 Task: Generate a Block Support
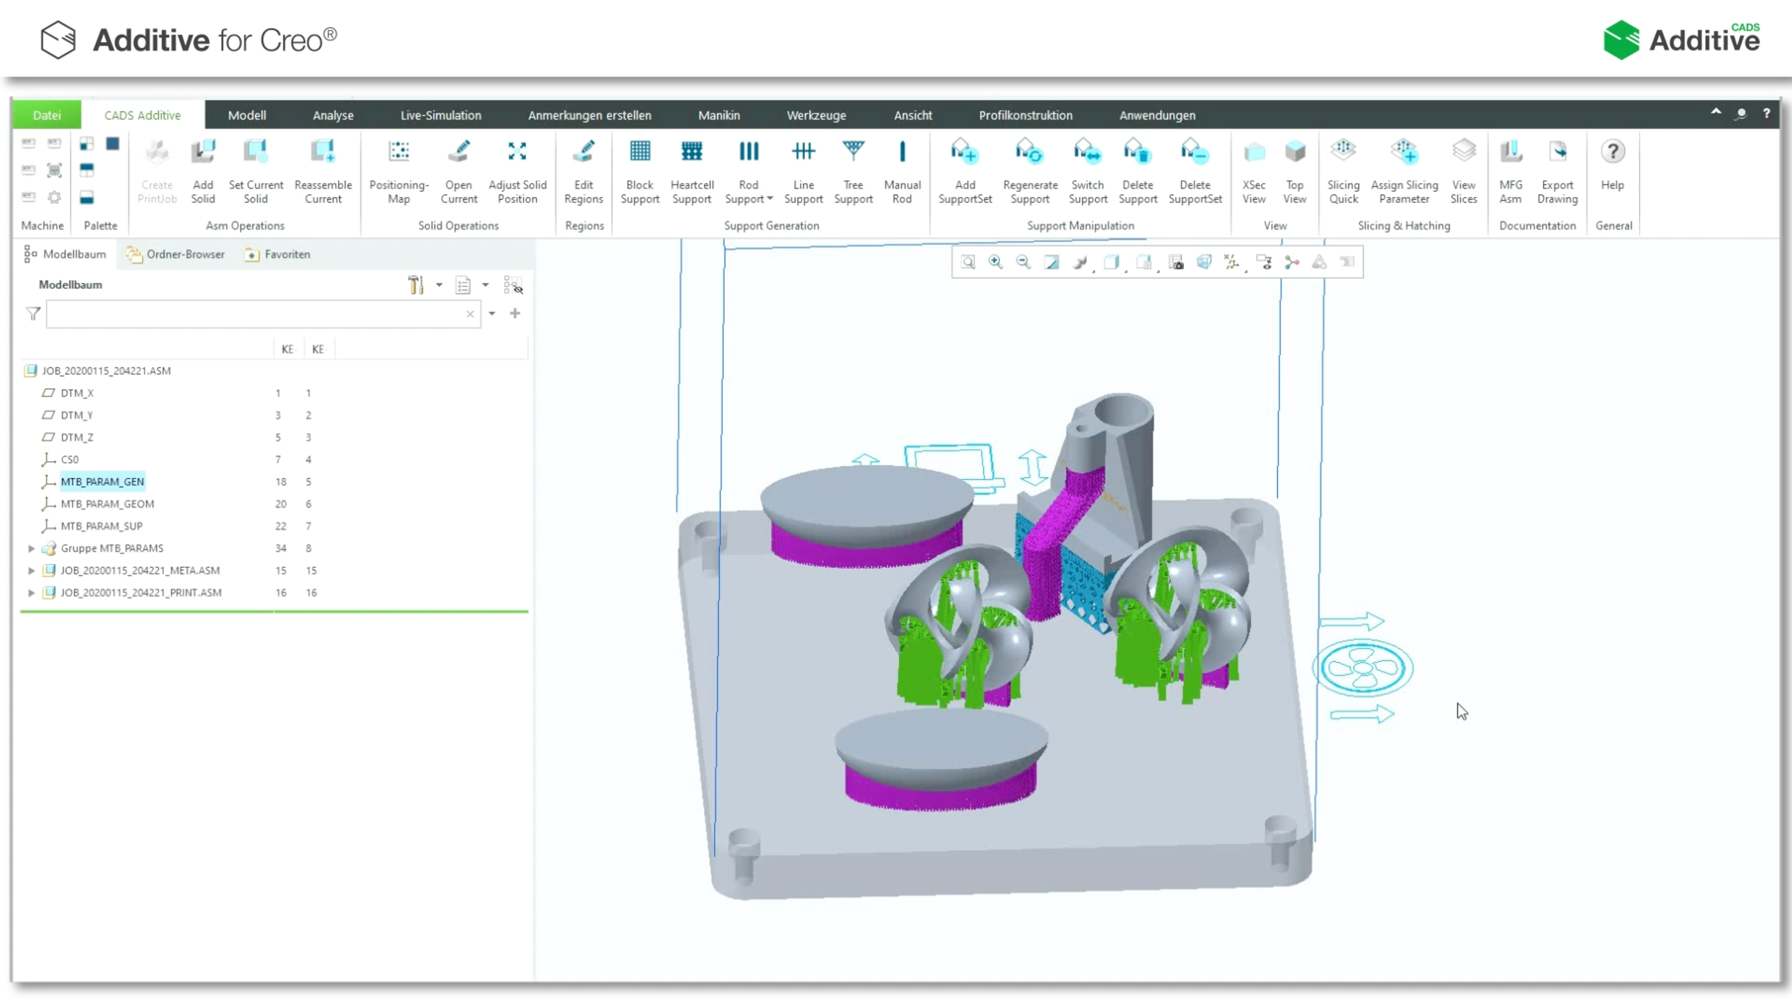coord(640,172)
